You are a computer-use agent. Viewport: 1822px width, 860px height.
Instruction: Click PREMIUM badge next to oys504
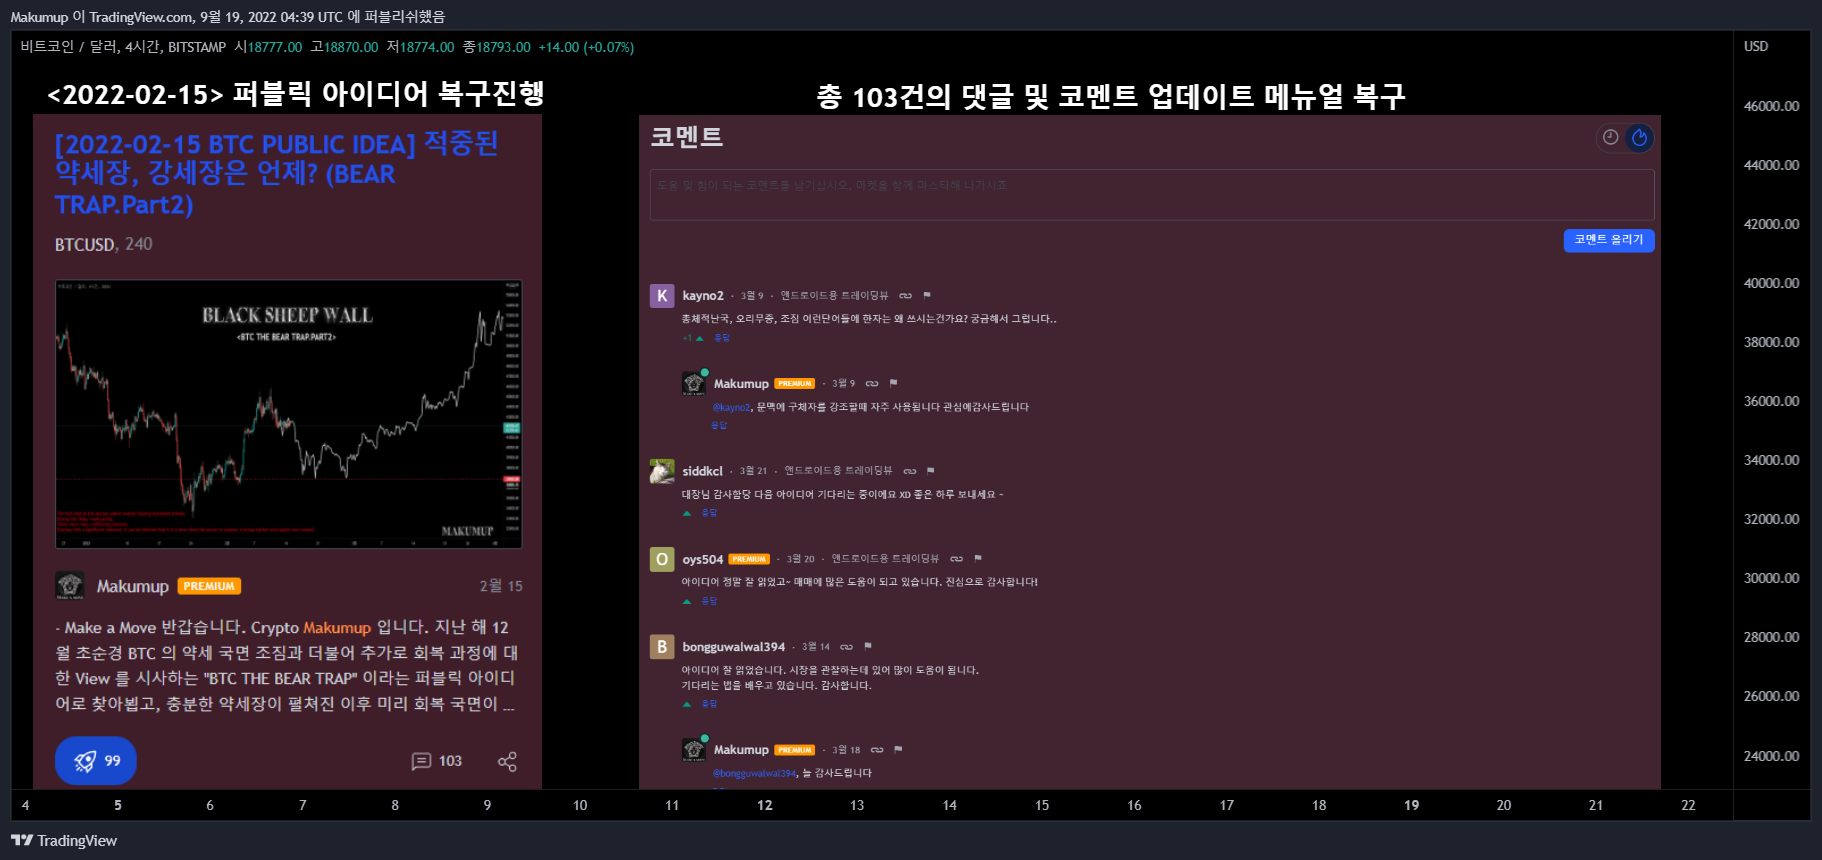click(x=749, y=559)
